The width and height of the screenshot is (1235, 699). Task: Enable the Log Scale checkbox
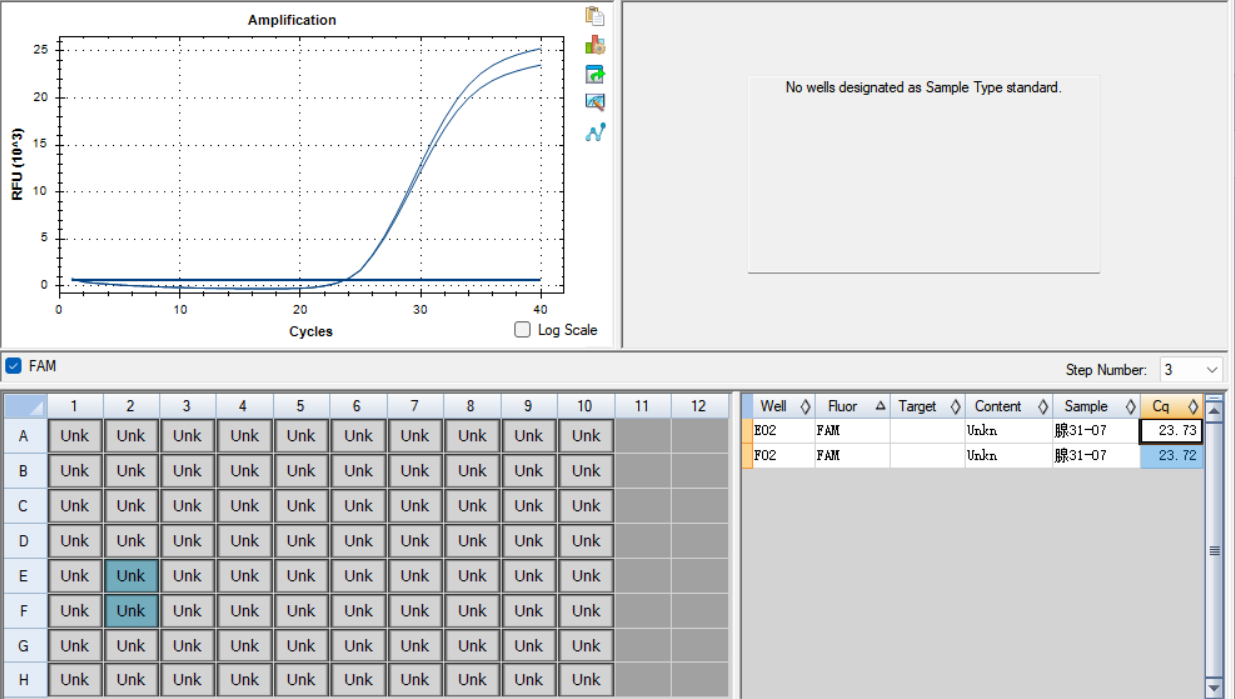(522, 330)
